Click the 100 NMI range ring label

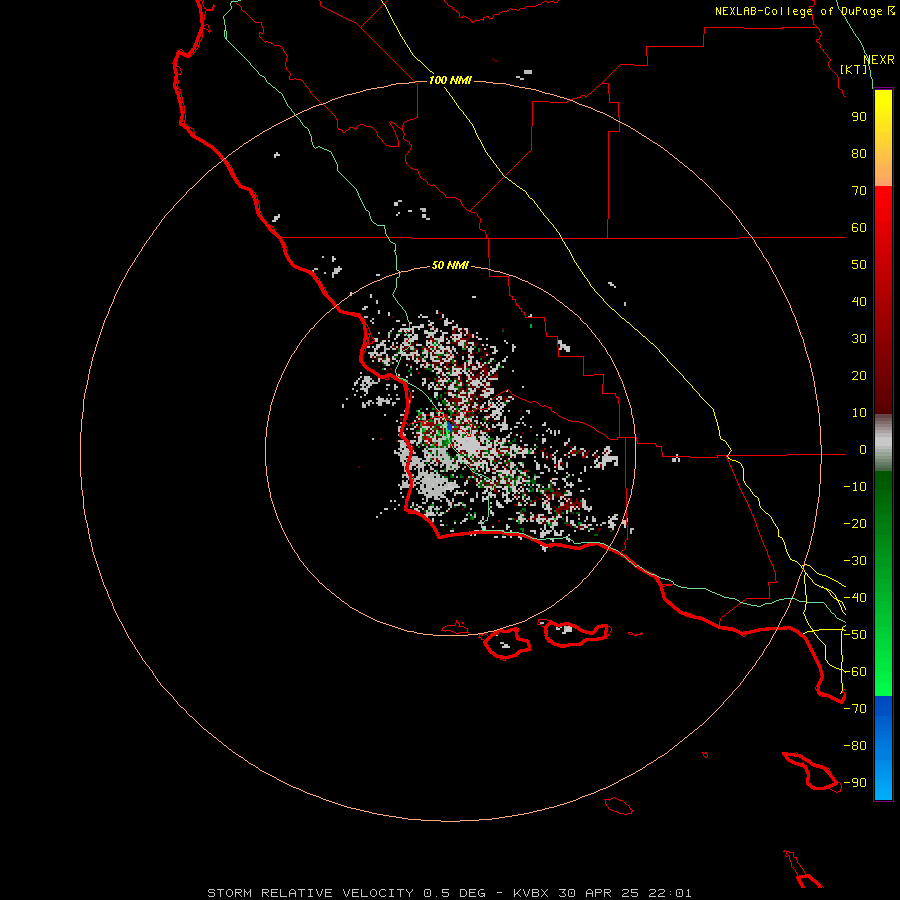[450, 80]
